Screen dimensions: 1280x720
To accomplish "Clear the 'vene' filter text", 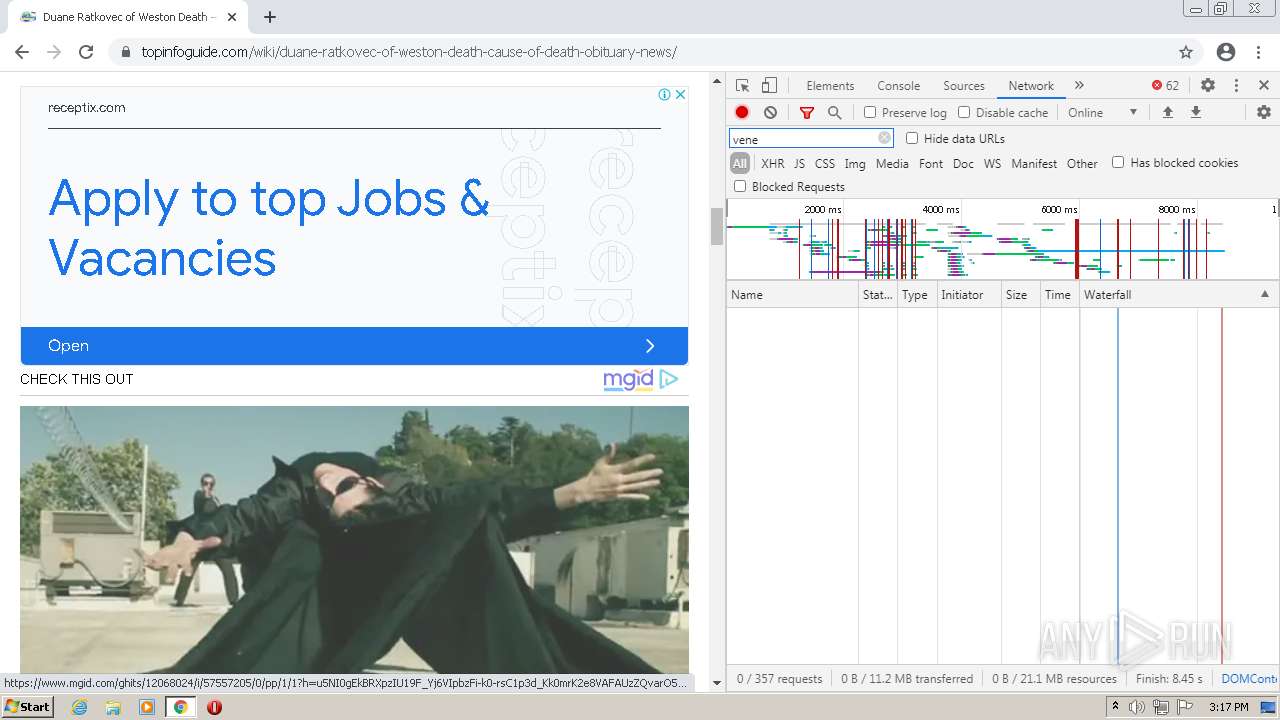I will click(x=884, y=139).
